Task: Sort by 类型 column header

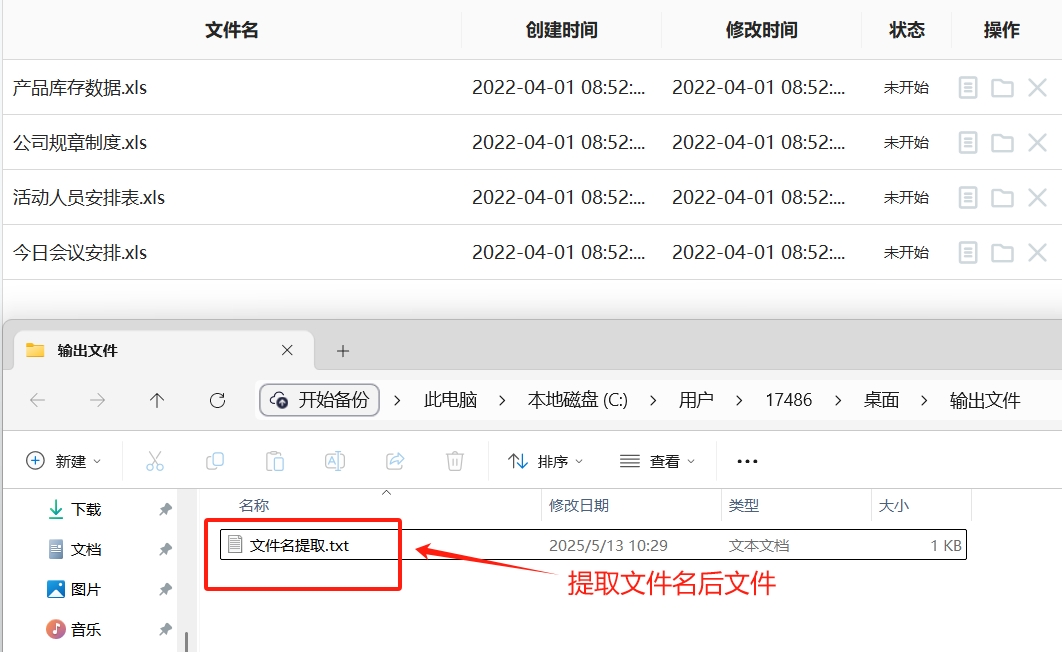Action: click(744, 506)
